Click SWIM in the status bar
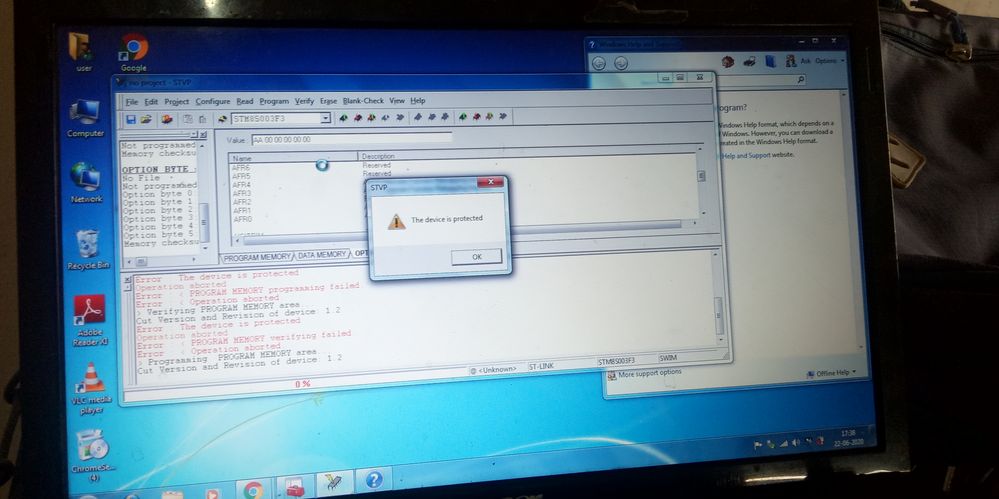 click(668, 359)
